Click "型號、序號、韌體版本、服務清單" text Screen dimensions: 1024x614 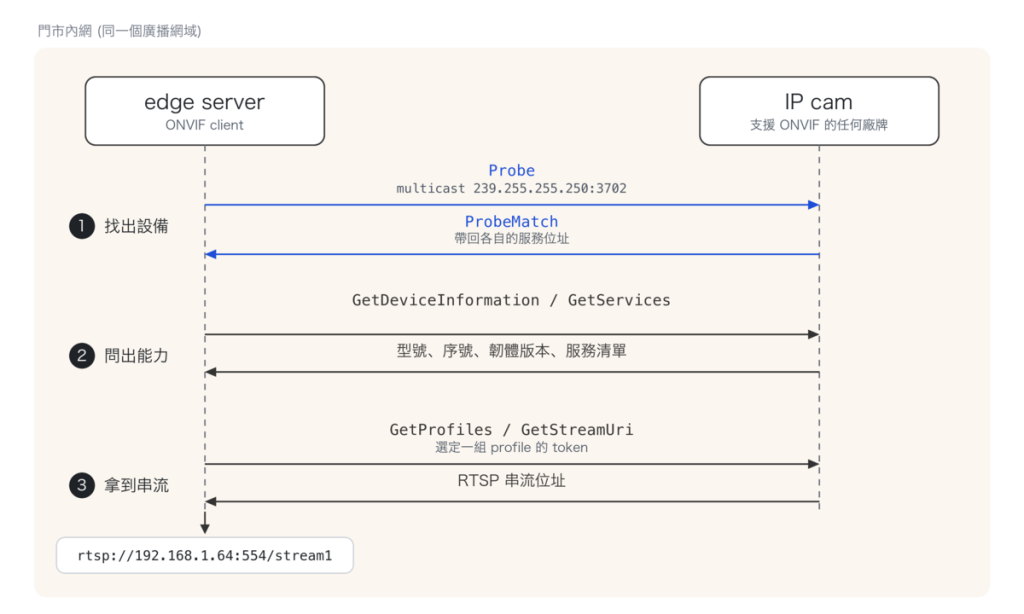pos(511,351)
